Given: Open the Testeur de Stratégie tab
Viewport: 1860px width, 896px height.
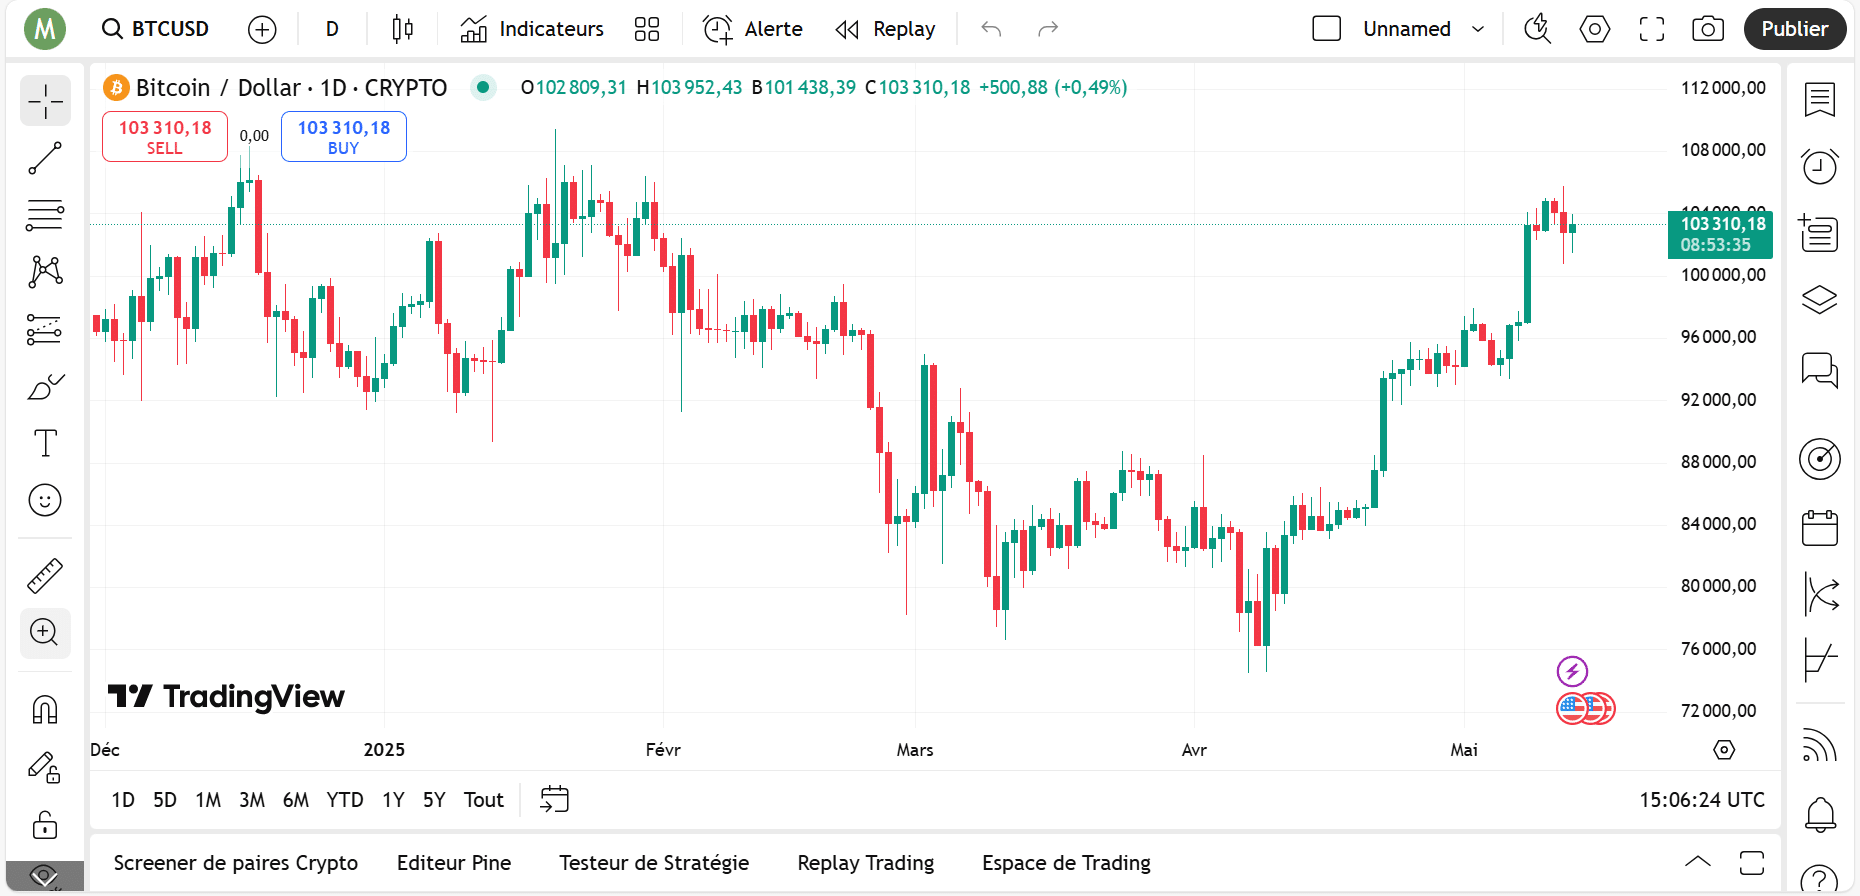Looking at the screenshot, I should click(x=654, y=863).
